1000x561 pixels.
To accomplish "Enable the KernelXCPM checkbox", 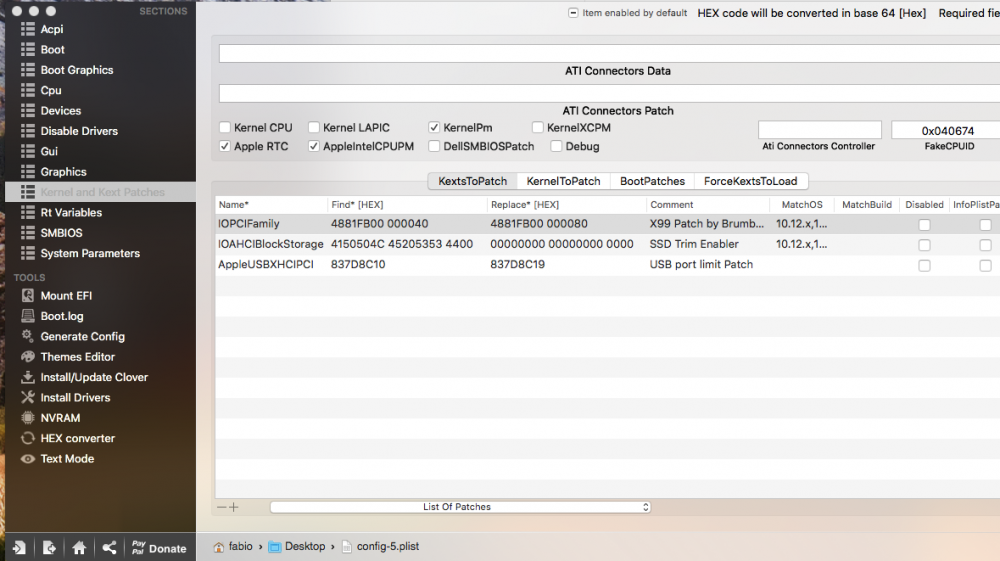I will click(538, 128).
